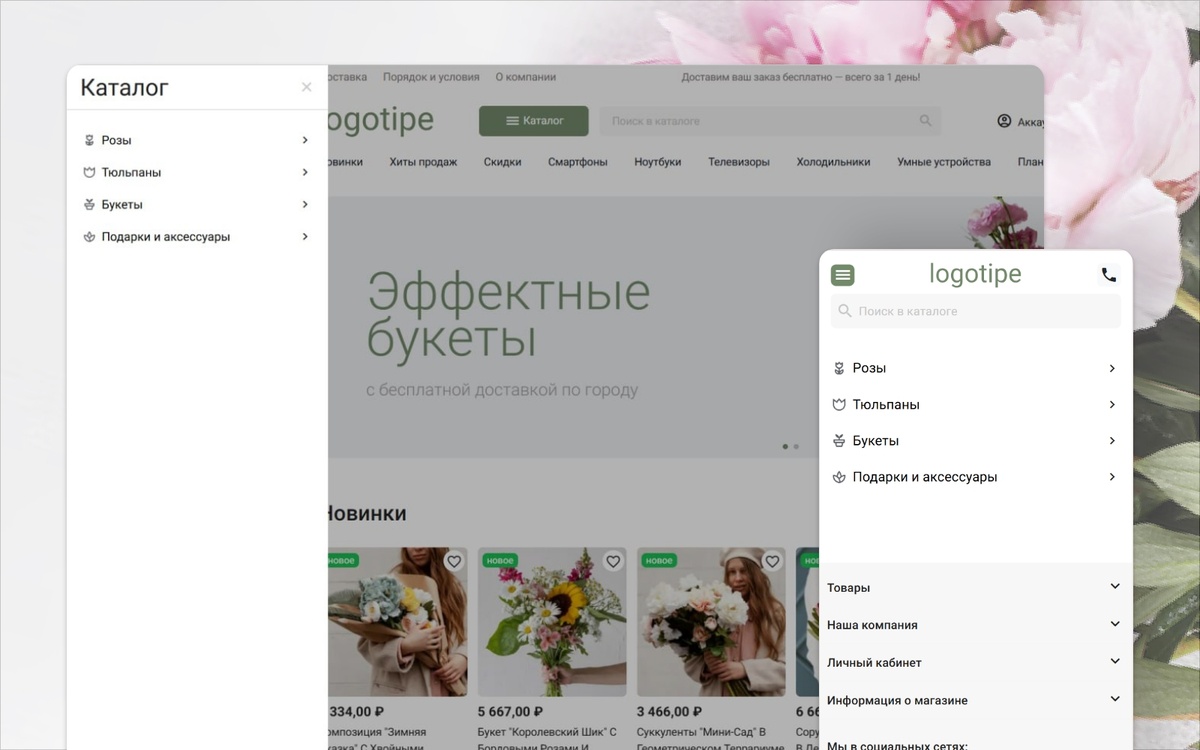Viewport: 1200px width, 750px height.
Task: Click the magnifier icon in desktop search bar
Action: tap(925, 121)
